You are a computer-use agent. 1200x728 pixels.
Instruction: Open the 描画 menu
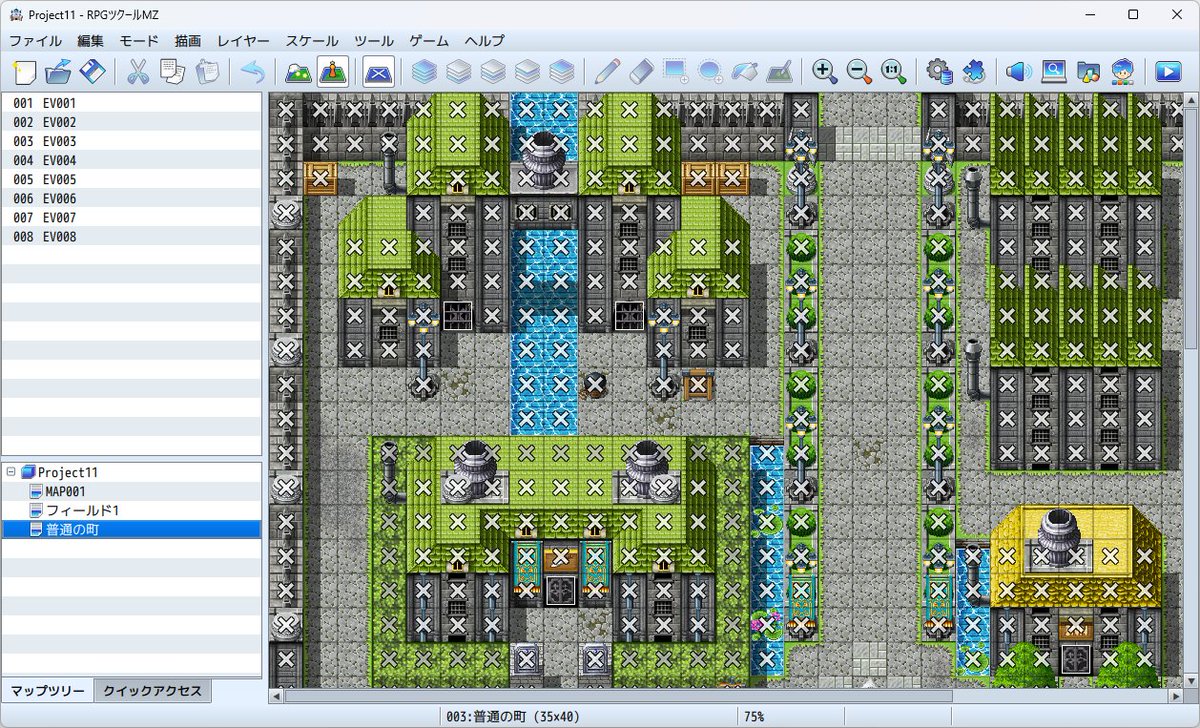click(187, 41)
